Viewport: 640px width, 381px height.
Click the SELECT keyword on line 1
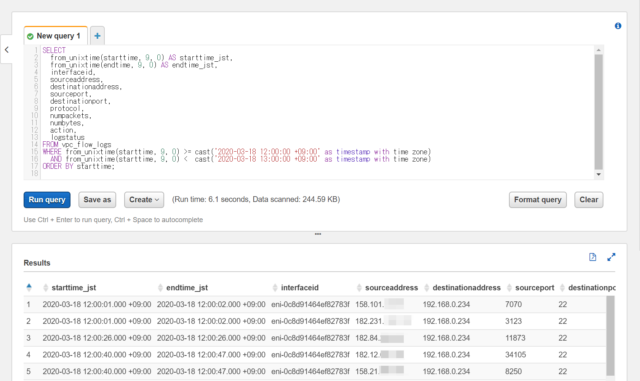pos(54,50)
